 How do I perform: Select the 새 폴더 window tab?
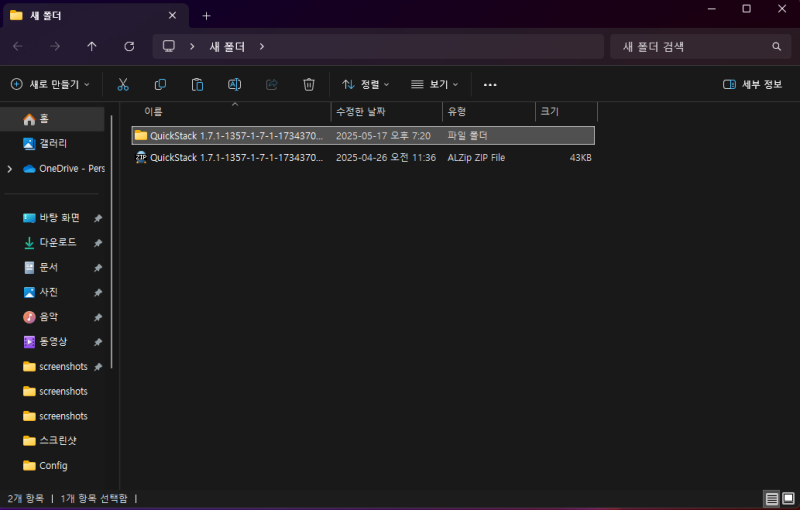tap(96, 15)
